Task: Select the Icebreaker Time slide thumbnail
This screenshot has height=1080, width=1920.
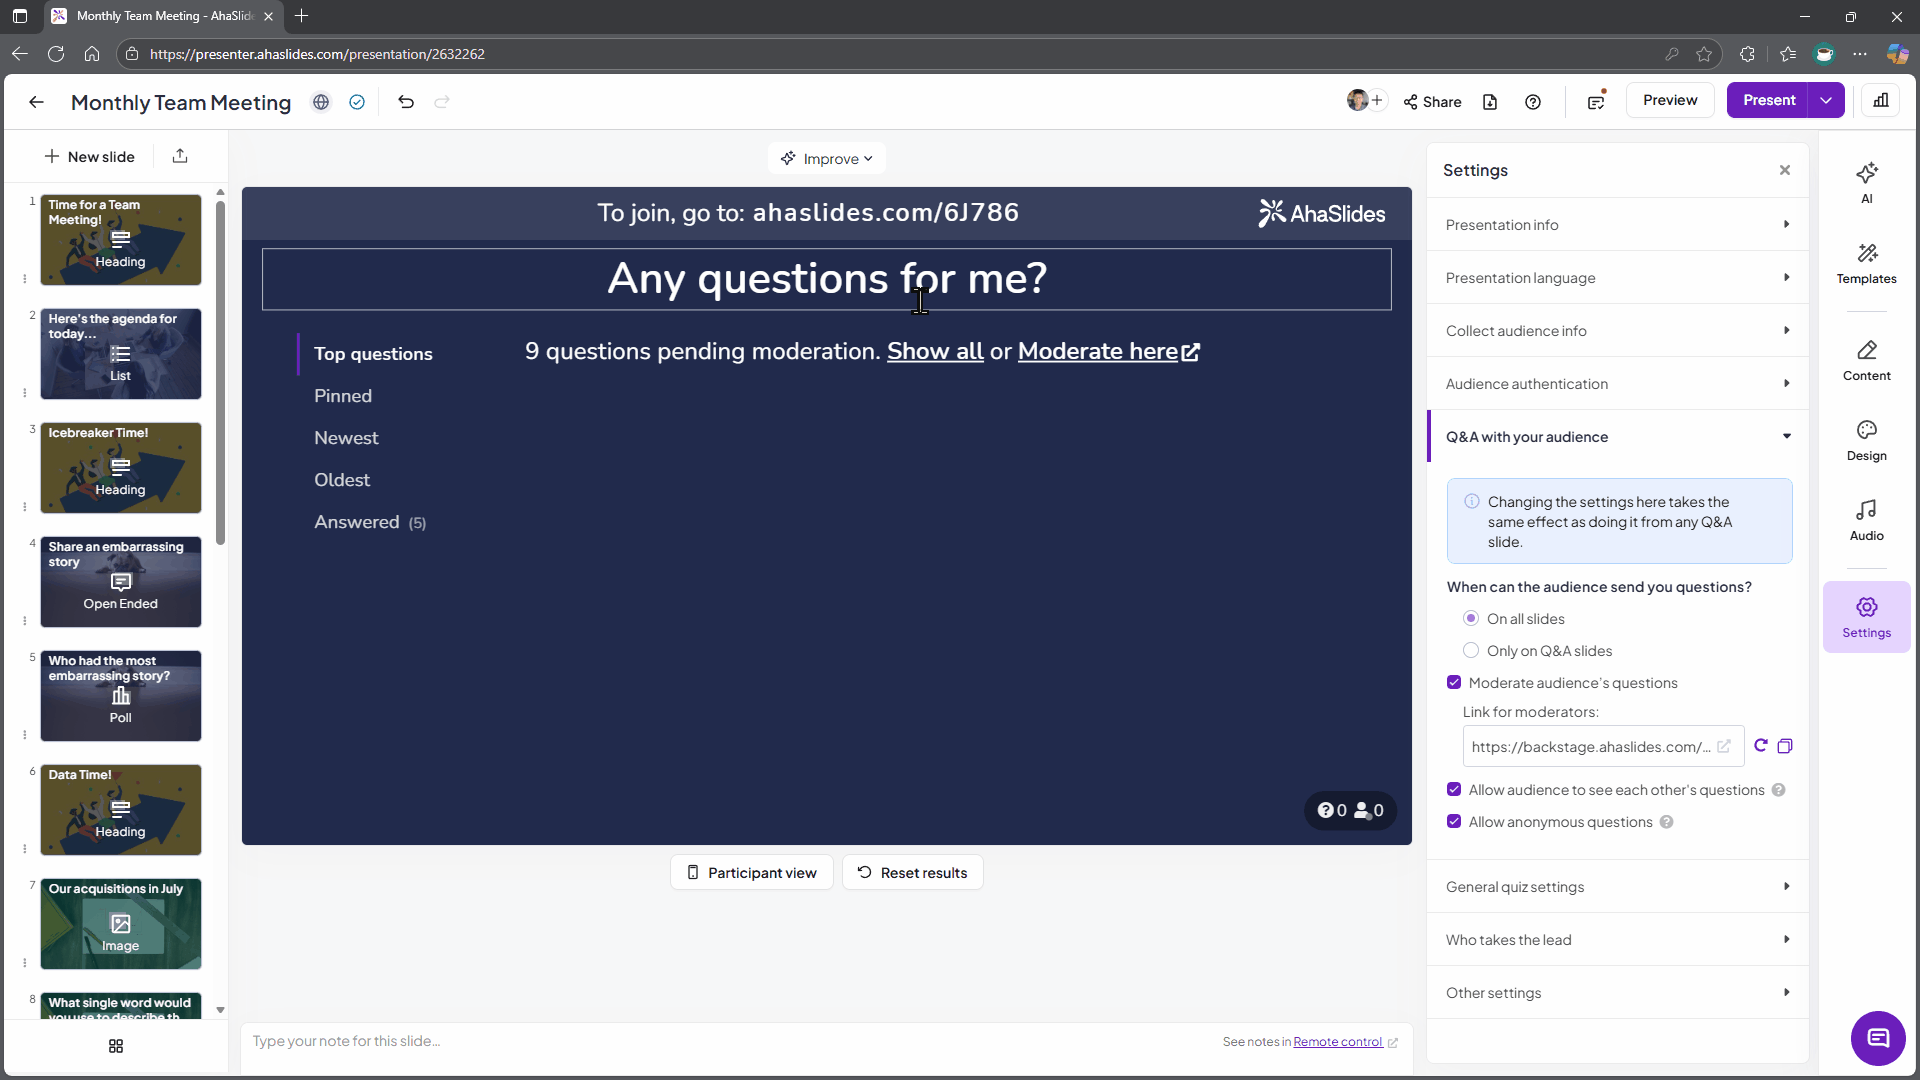Action: click(121, 468)
